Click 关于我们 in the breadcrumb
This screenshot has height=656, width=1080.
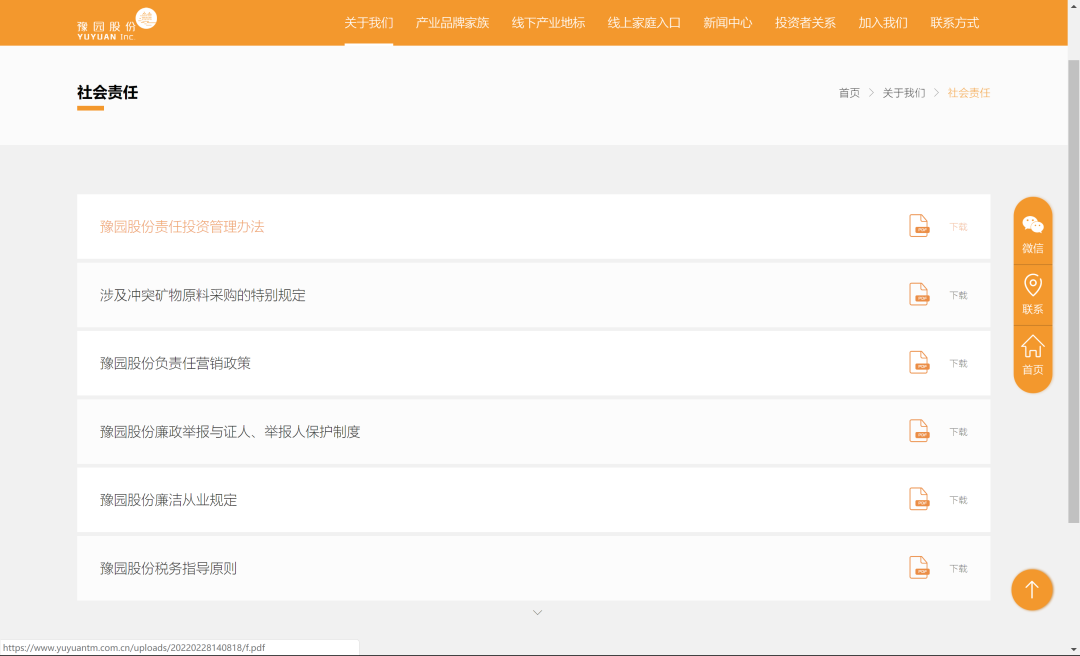[x=904, y=93]
